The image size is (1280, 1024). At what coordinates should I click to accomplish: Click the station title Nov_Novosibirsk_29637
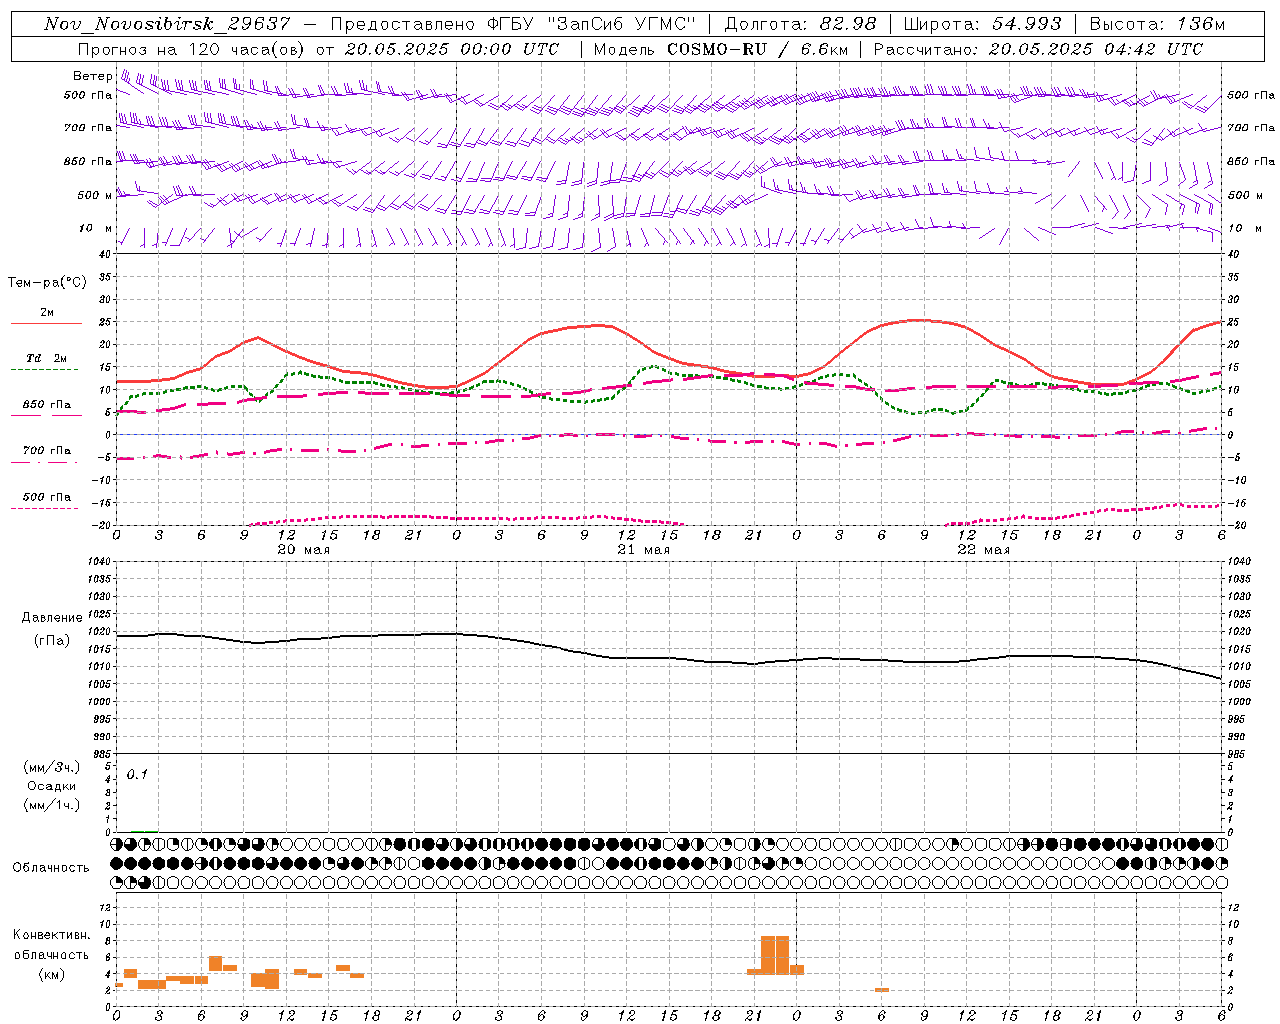167,24
